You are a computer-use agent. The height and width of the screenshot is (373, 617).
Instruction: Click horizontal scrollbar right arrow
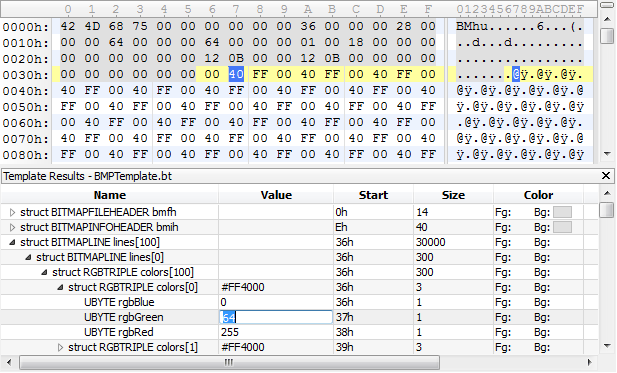coord(589,362)
